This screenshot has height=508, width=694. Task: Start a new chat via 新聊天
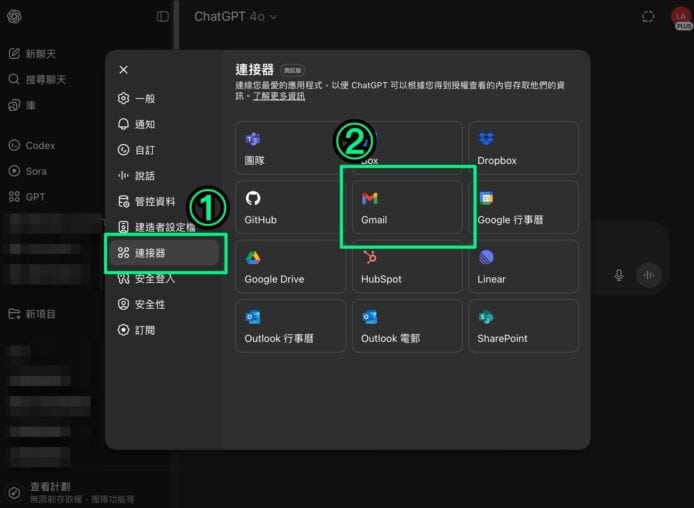(32, 54)
